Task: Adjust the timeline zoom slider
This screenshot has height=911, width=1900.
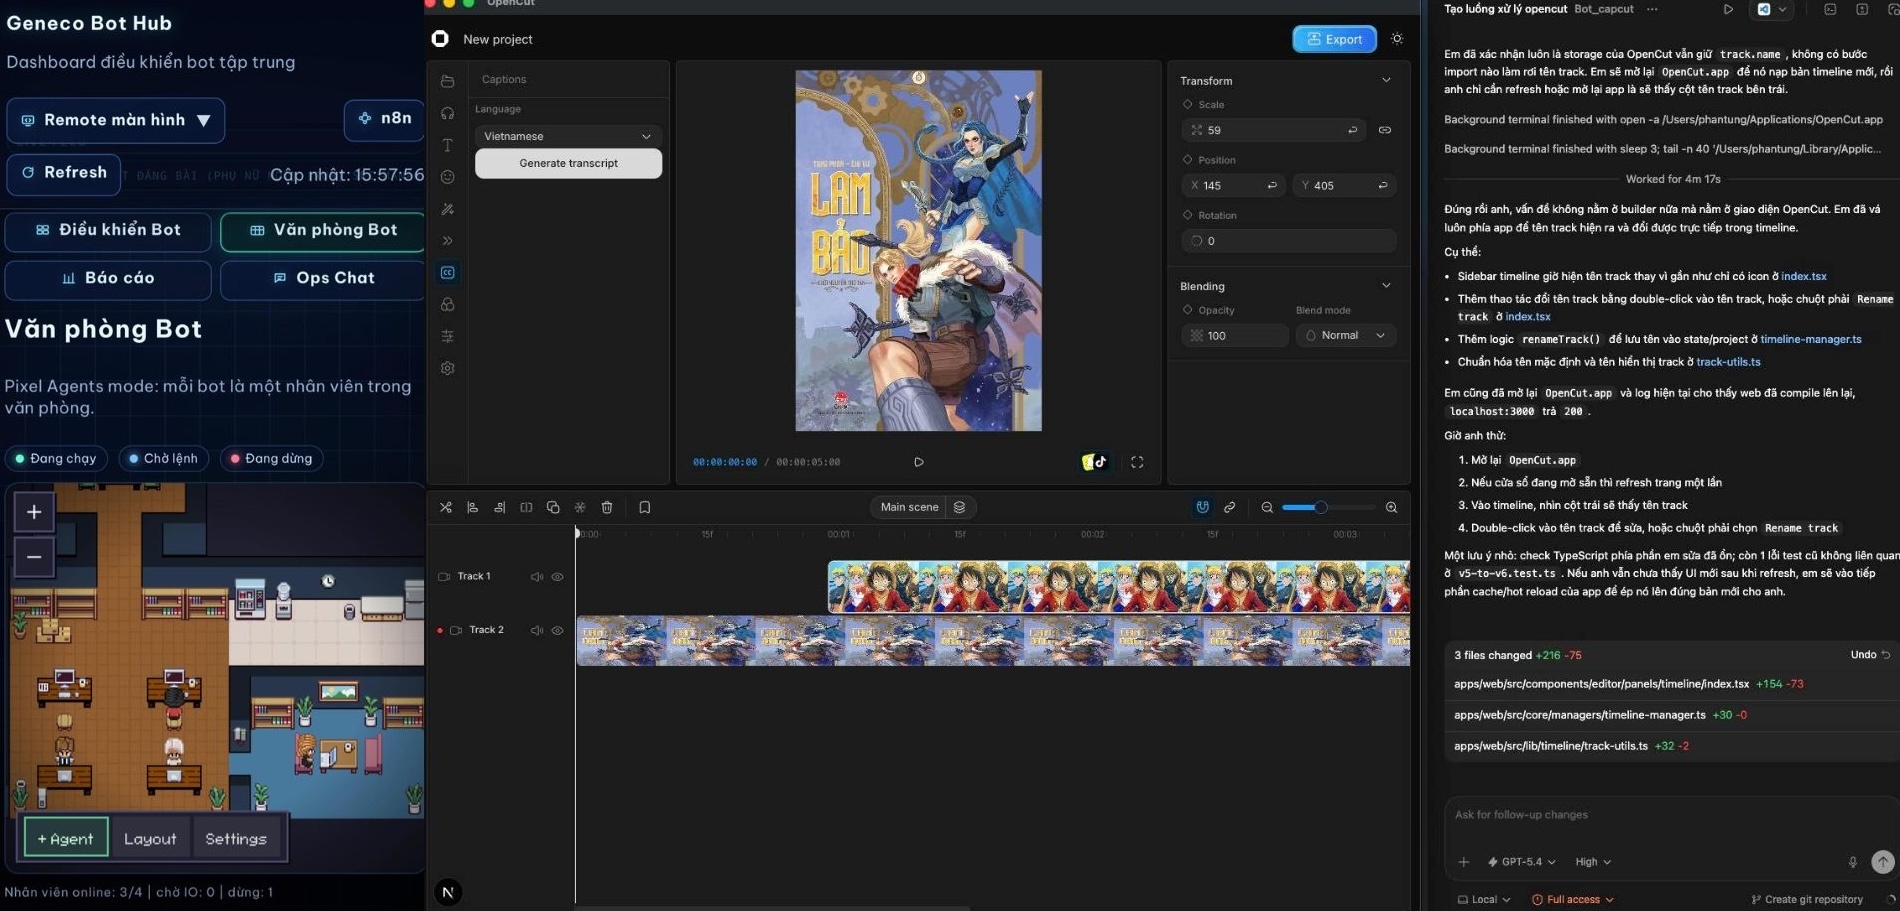Action: tap(1320, 507)
